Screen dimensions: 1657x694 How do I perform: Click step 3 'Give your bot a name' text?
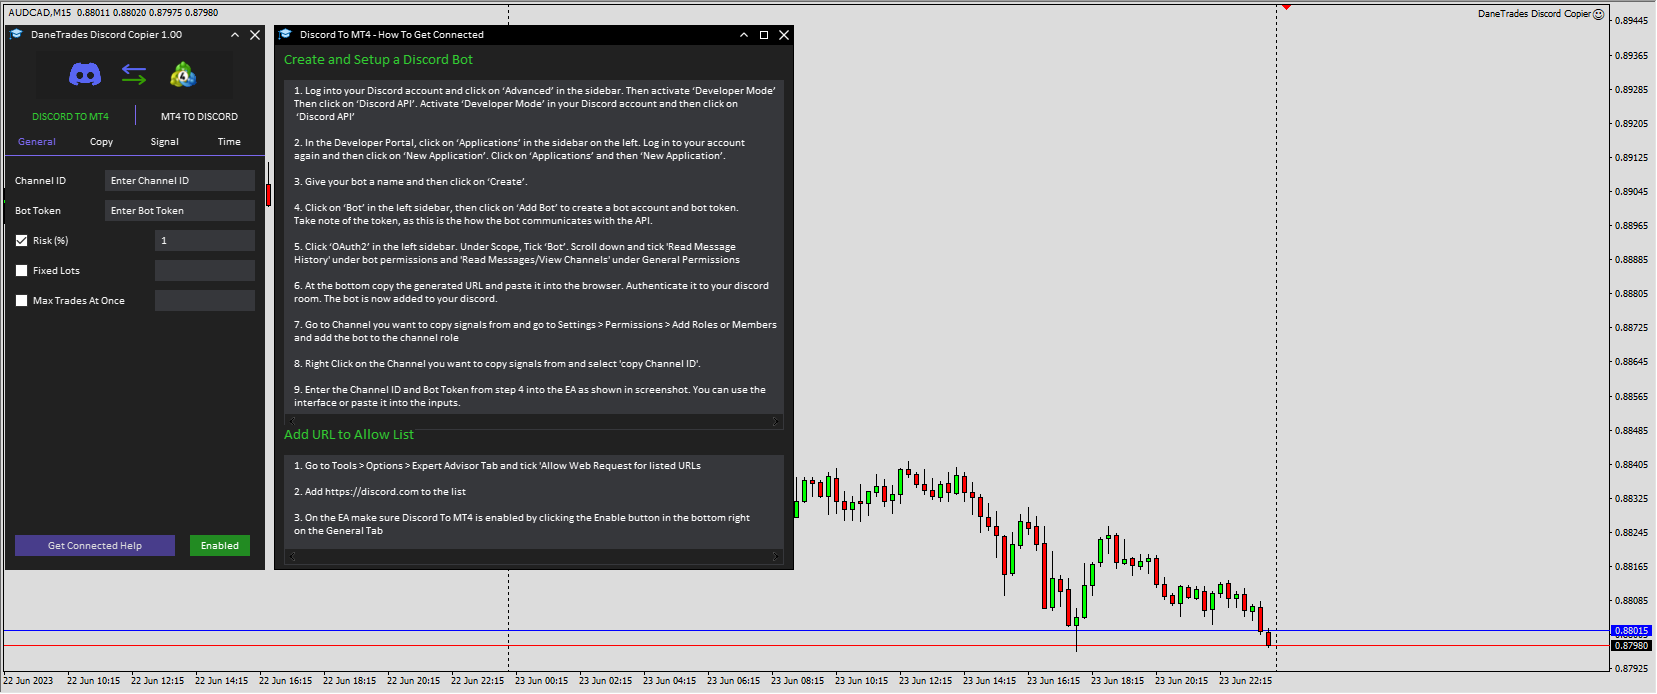[411, 182]
